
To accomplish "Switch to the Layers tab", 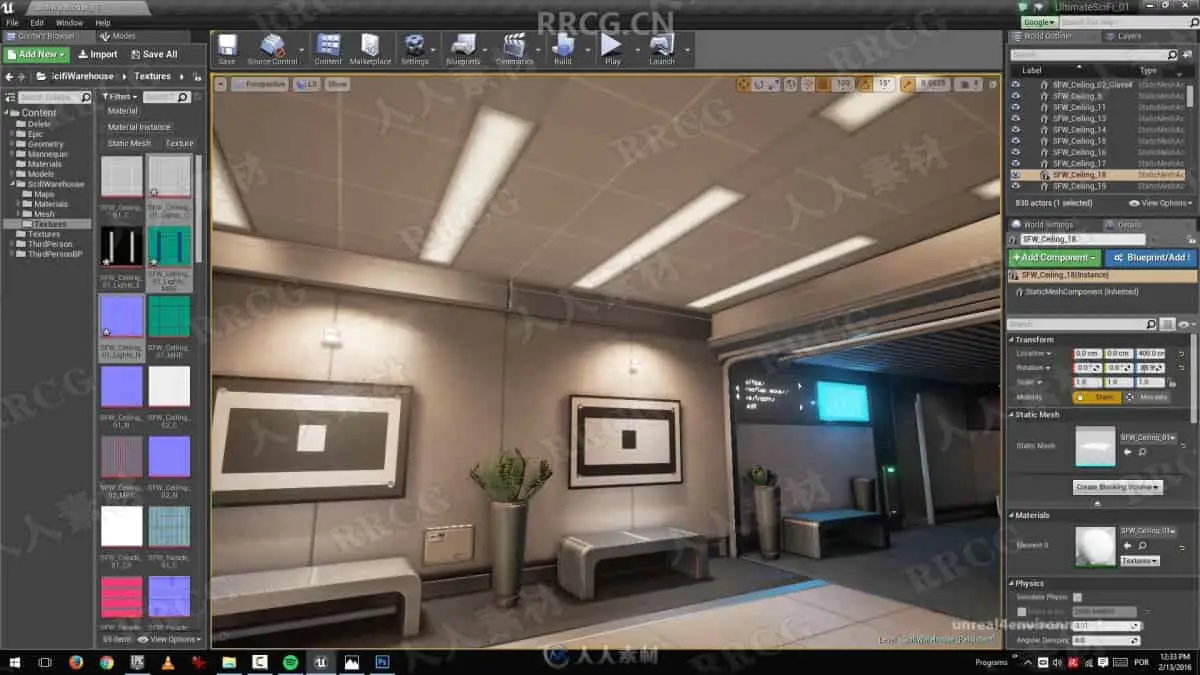I will click(1128, 36).
